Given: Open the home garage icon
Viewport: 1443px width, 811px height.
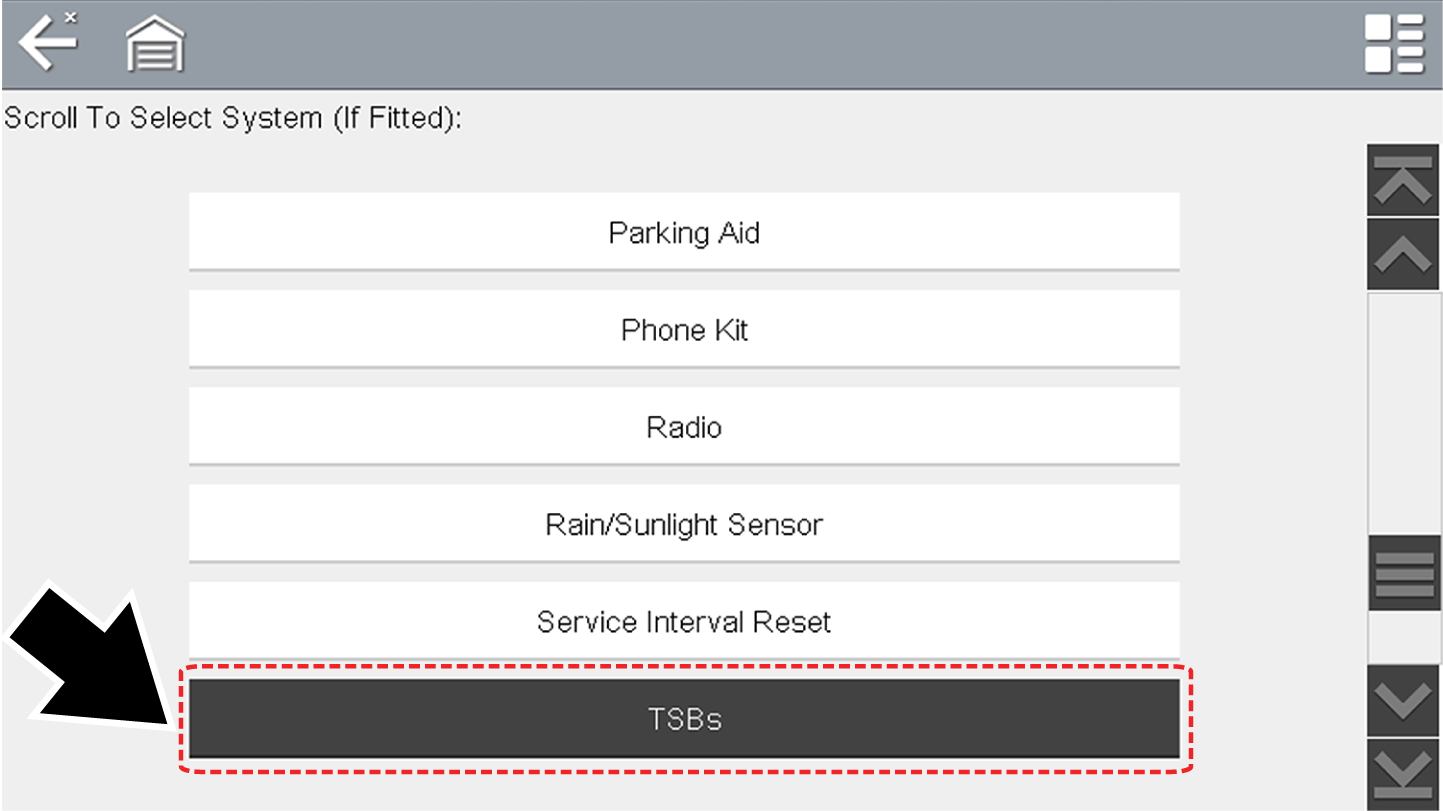Looking at the screenshot, I should (x=155, y=46).
